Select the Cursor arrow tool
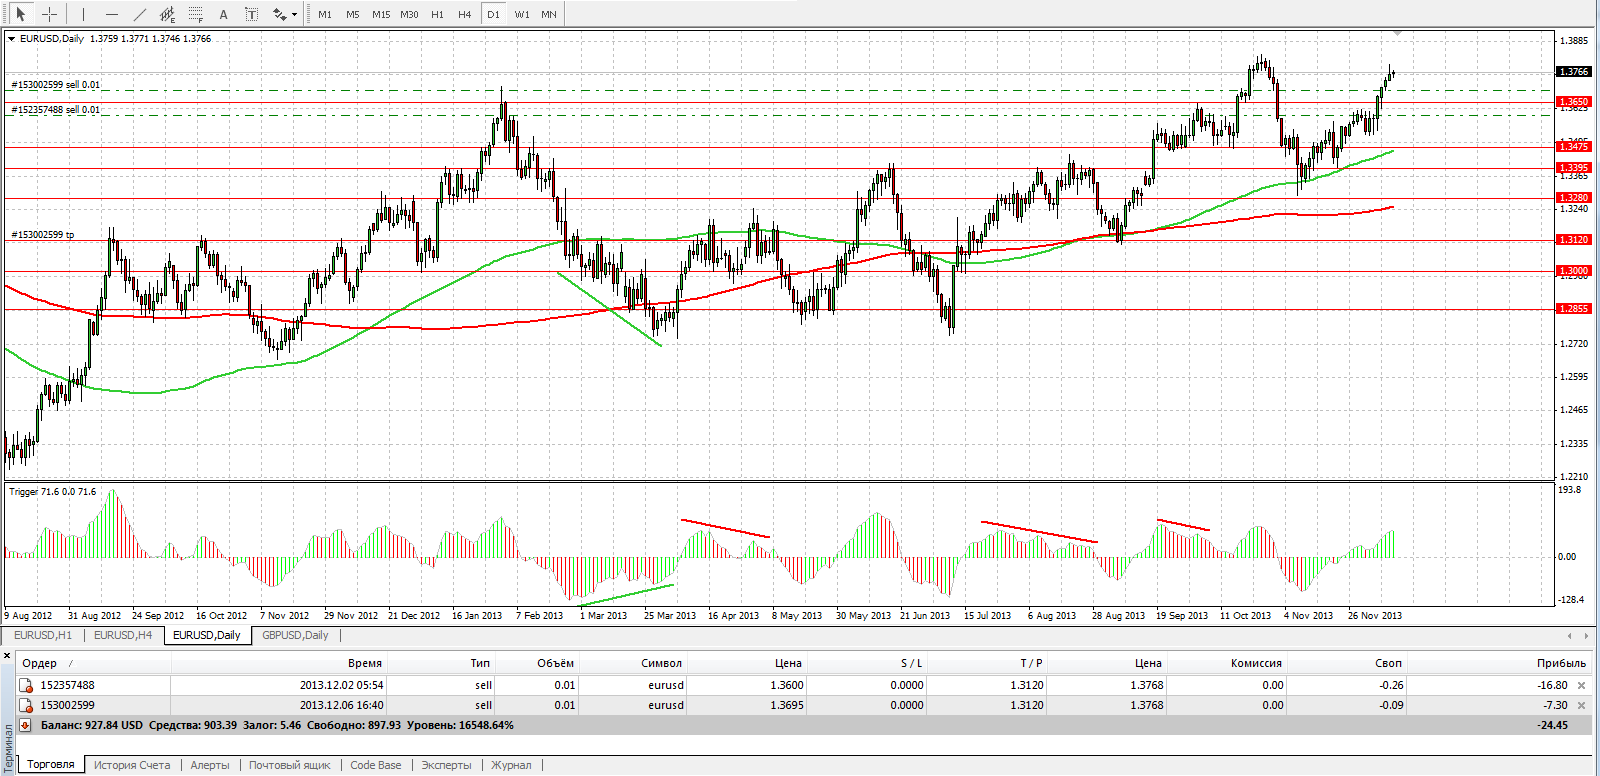The image size is (1600, 776). (20, 14)
